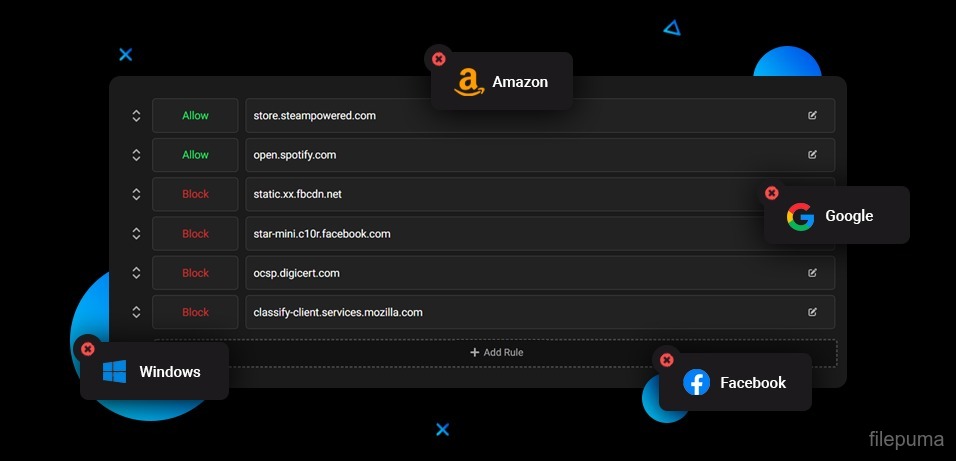Screen dimensions: 956x461
Task: Click the Add Rule button
Action: 496,352
